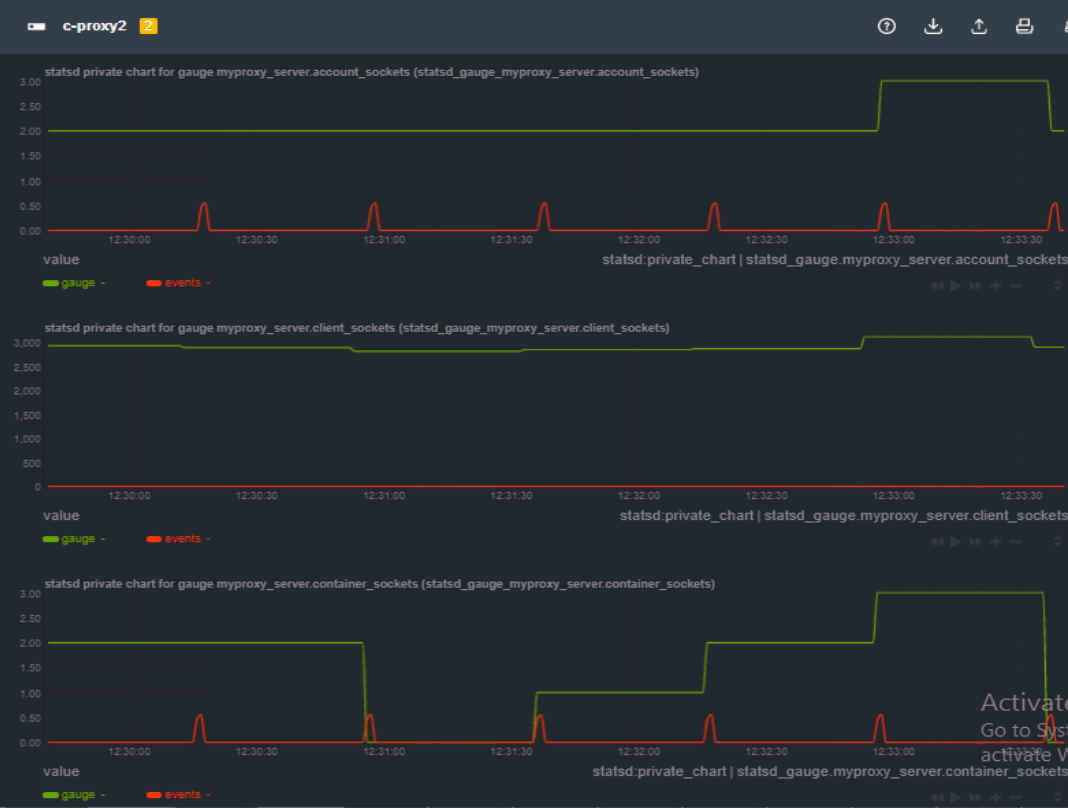This screenshot has width=1068, height=808.
Task: Pan account_sockets chart left with rewind arrows
Action: point(937,285)
